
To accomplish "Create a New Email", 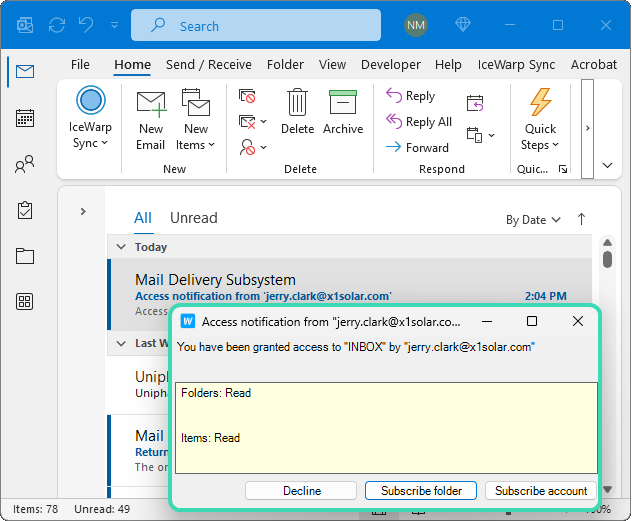I will pos(151,119).
